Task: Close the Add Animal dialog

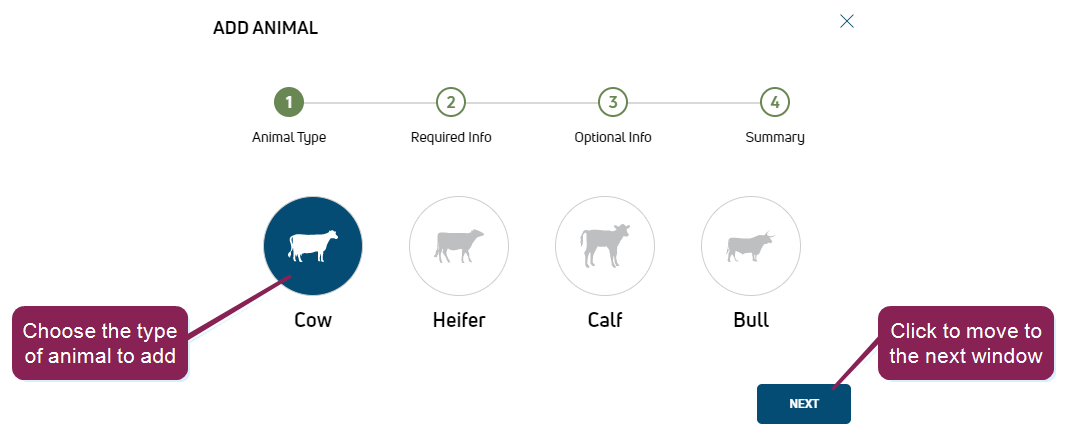Action: pyautogui.click(x=847, y=21)
